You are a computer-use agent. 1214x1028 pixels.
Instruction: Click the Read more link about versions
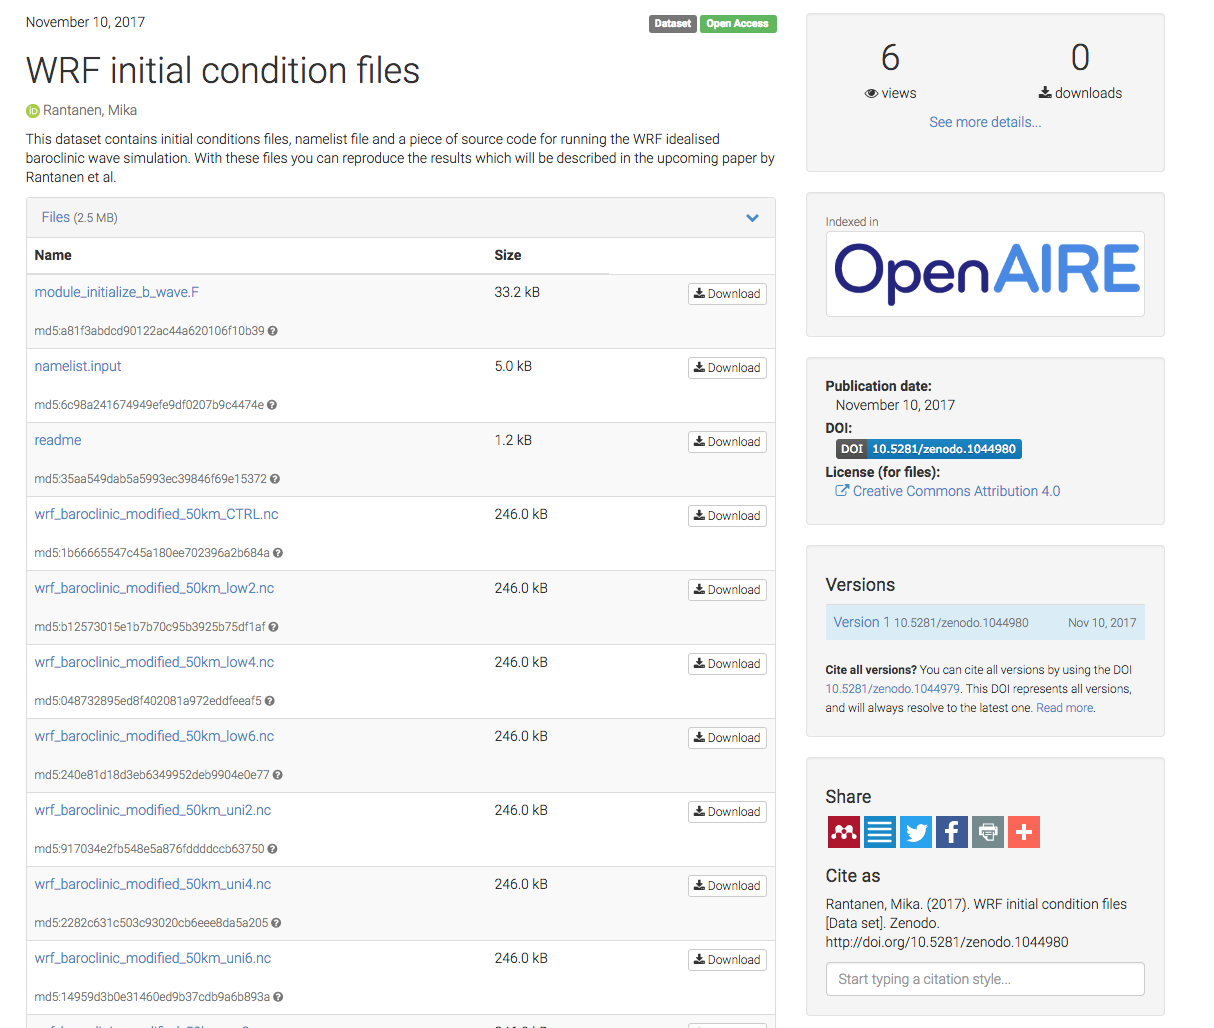1064,708
